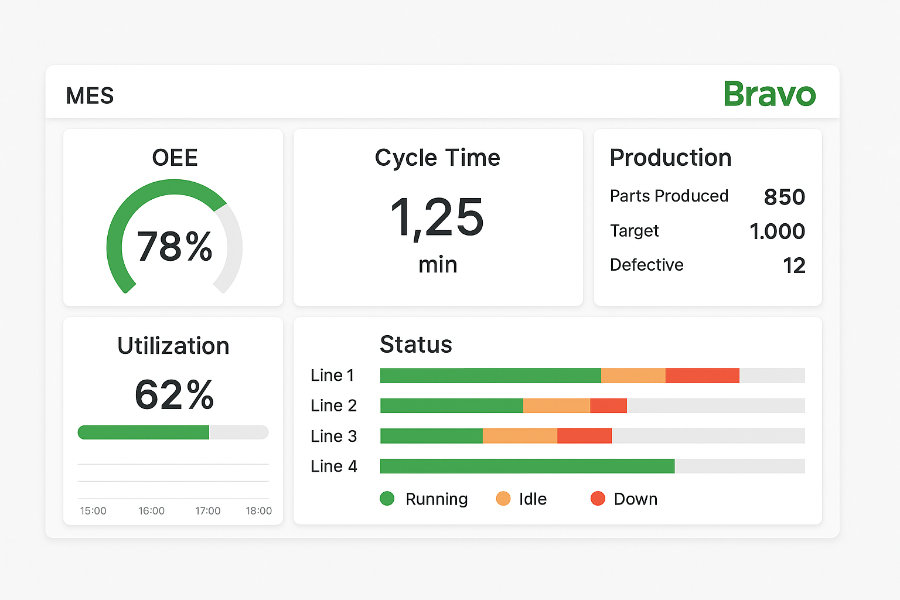Expand the Utilization chart
The height and width of the screenshot is (600, 900).
pos(172,346)
